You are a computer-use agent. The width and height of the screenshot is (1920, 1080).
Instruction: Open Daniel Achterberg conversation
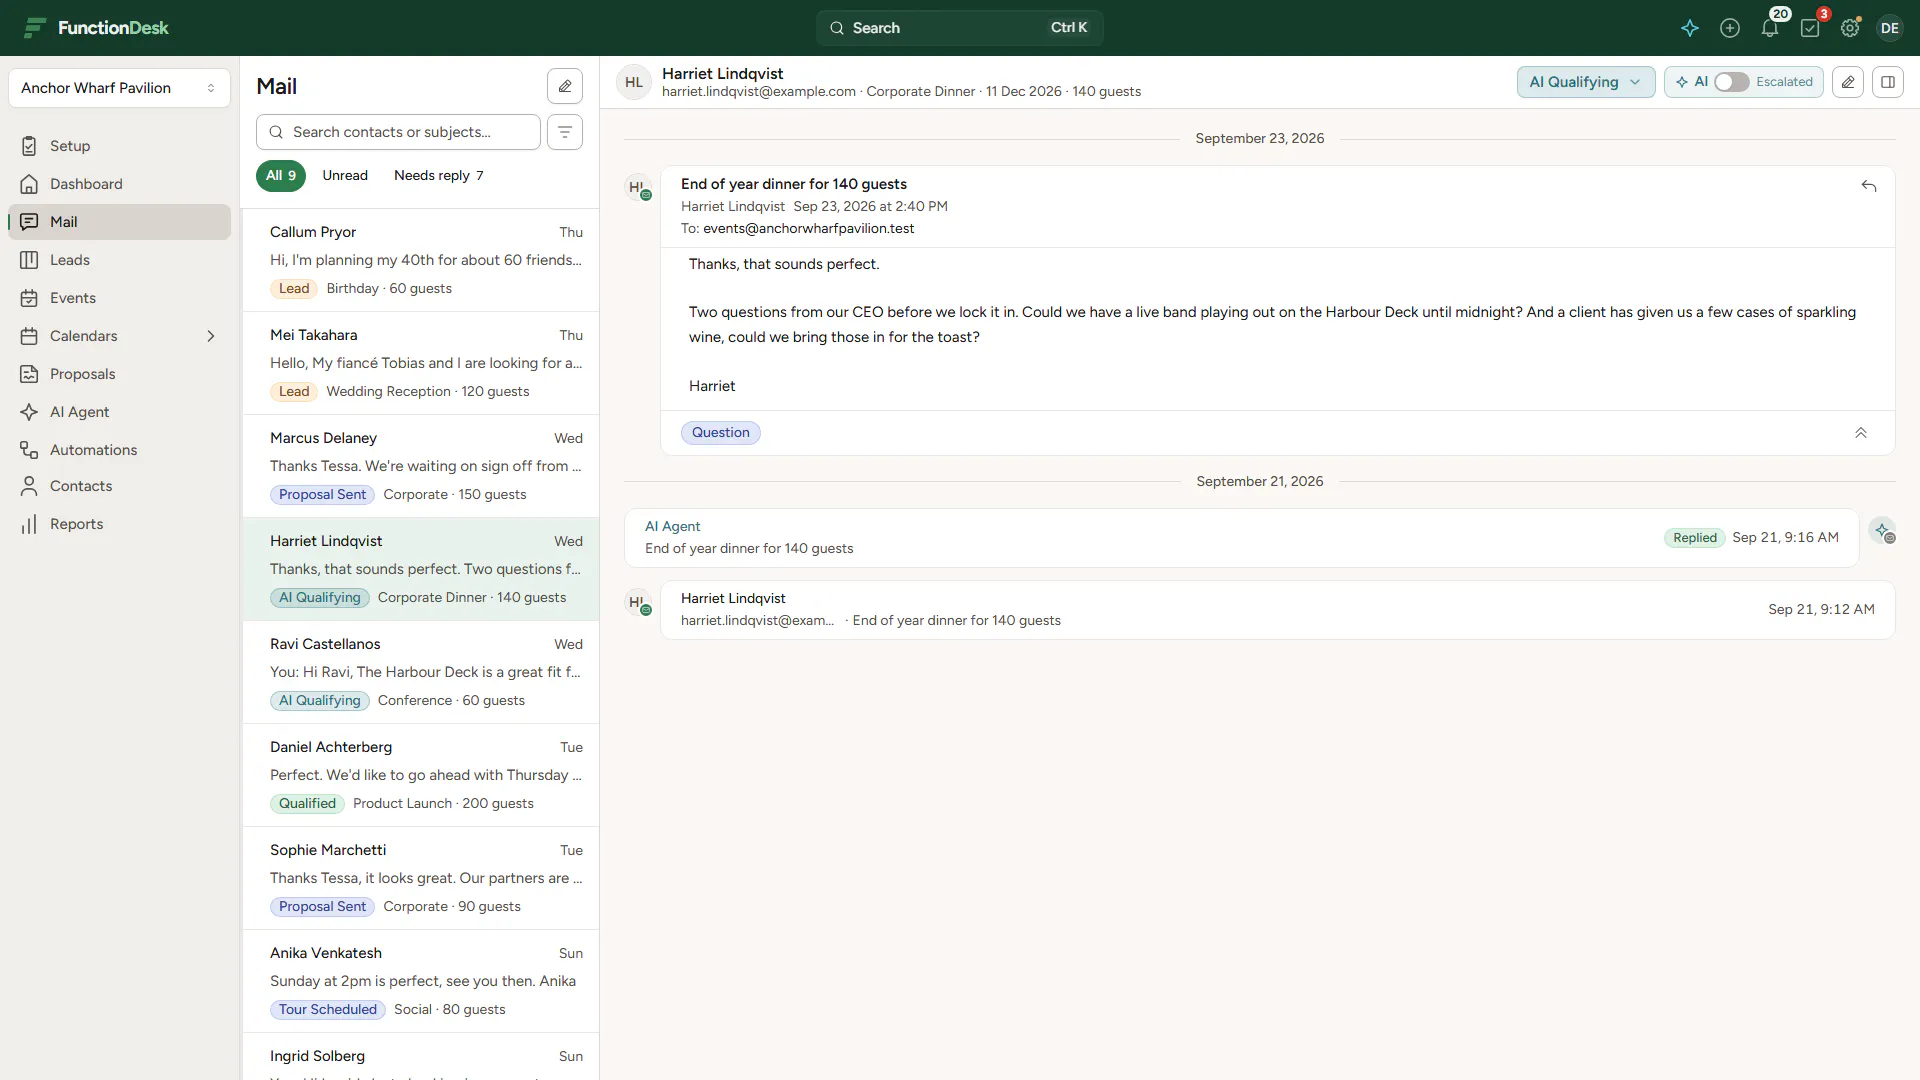(421, 775)
